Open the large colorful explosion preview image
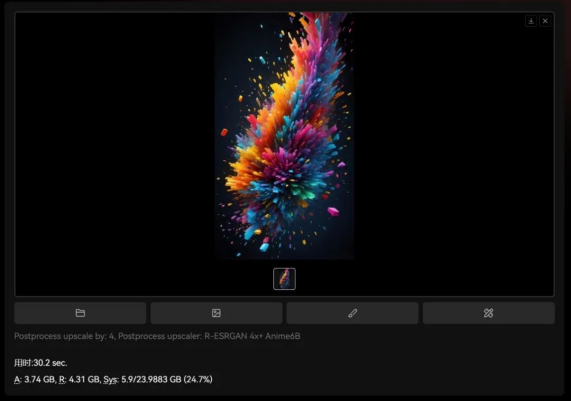 284,135
